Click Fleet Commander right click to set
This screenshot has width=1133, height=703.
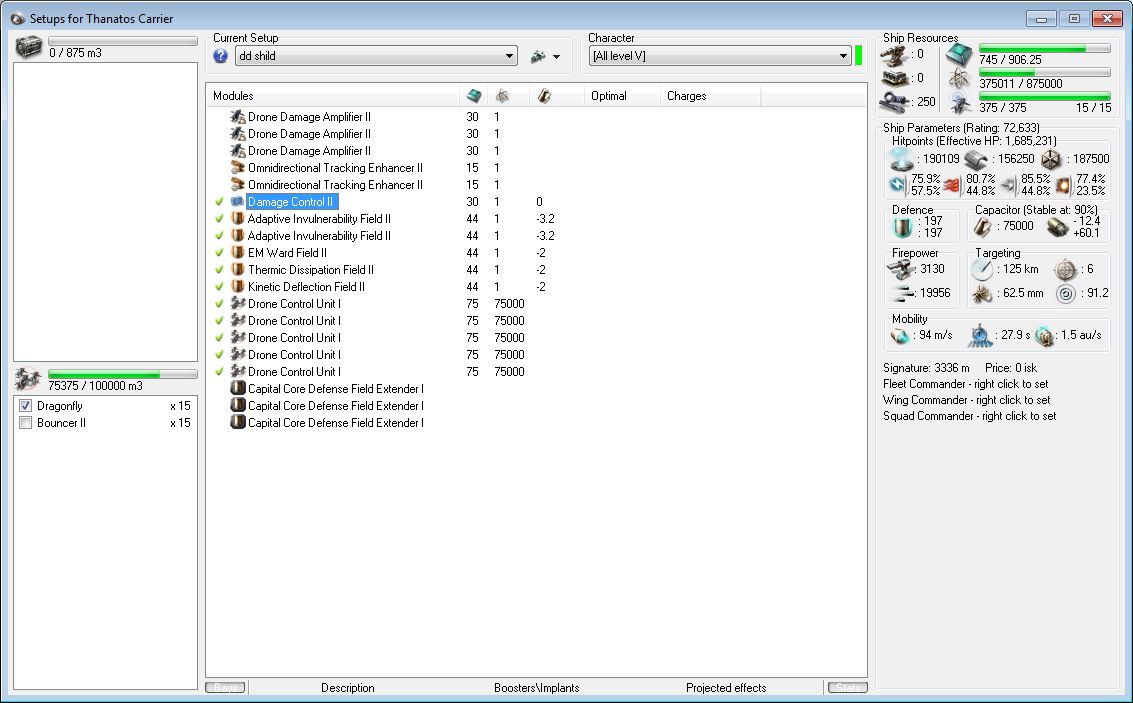click(965, 384)
